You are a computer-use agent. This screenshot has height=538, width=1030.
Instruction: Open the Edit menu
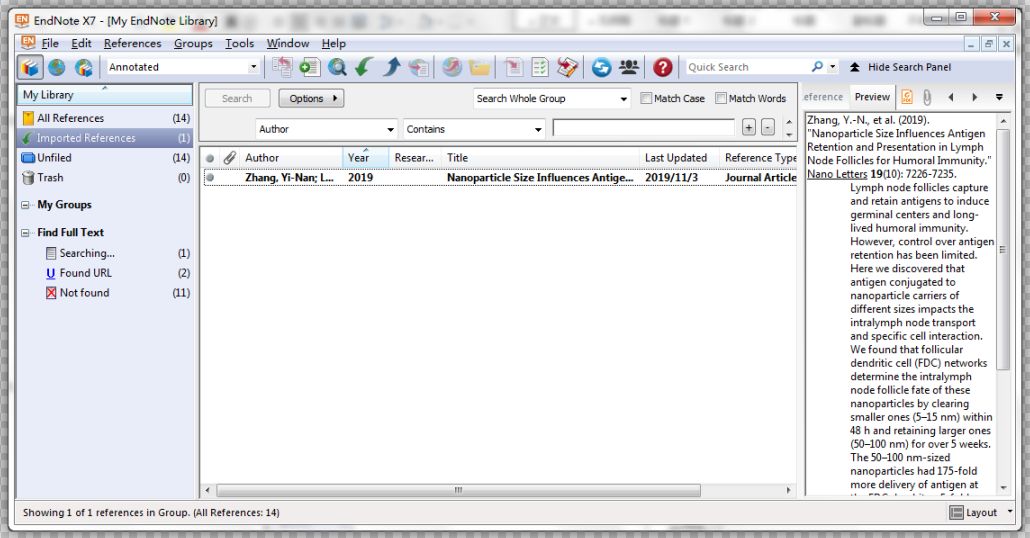(81, 43)
